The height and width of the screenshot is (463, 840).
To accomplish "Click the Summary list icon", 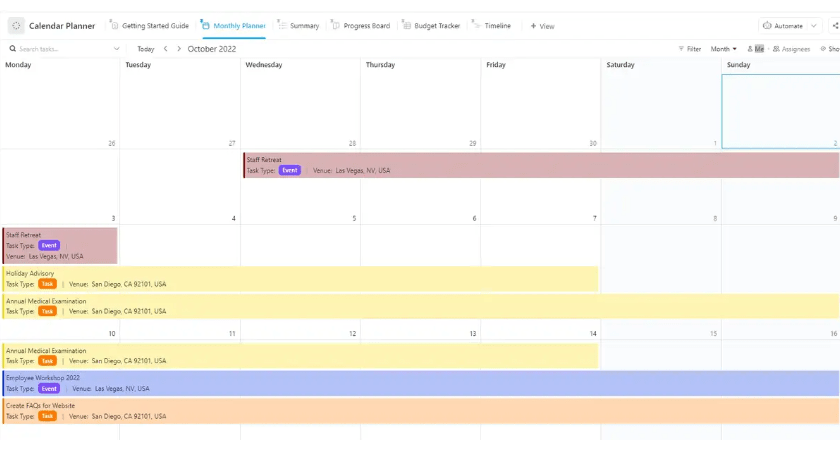I will [x=282, y=25].
